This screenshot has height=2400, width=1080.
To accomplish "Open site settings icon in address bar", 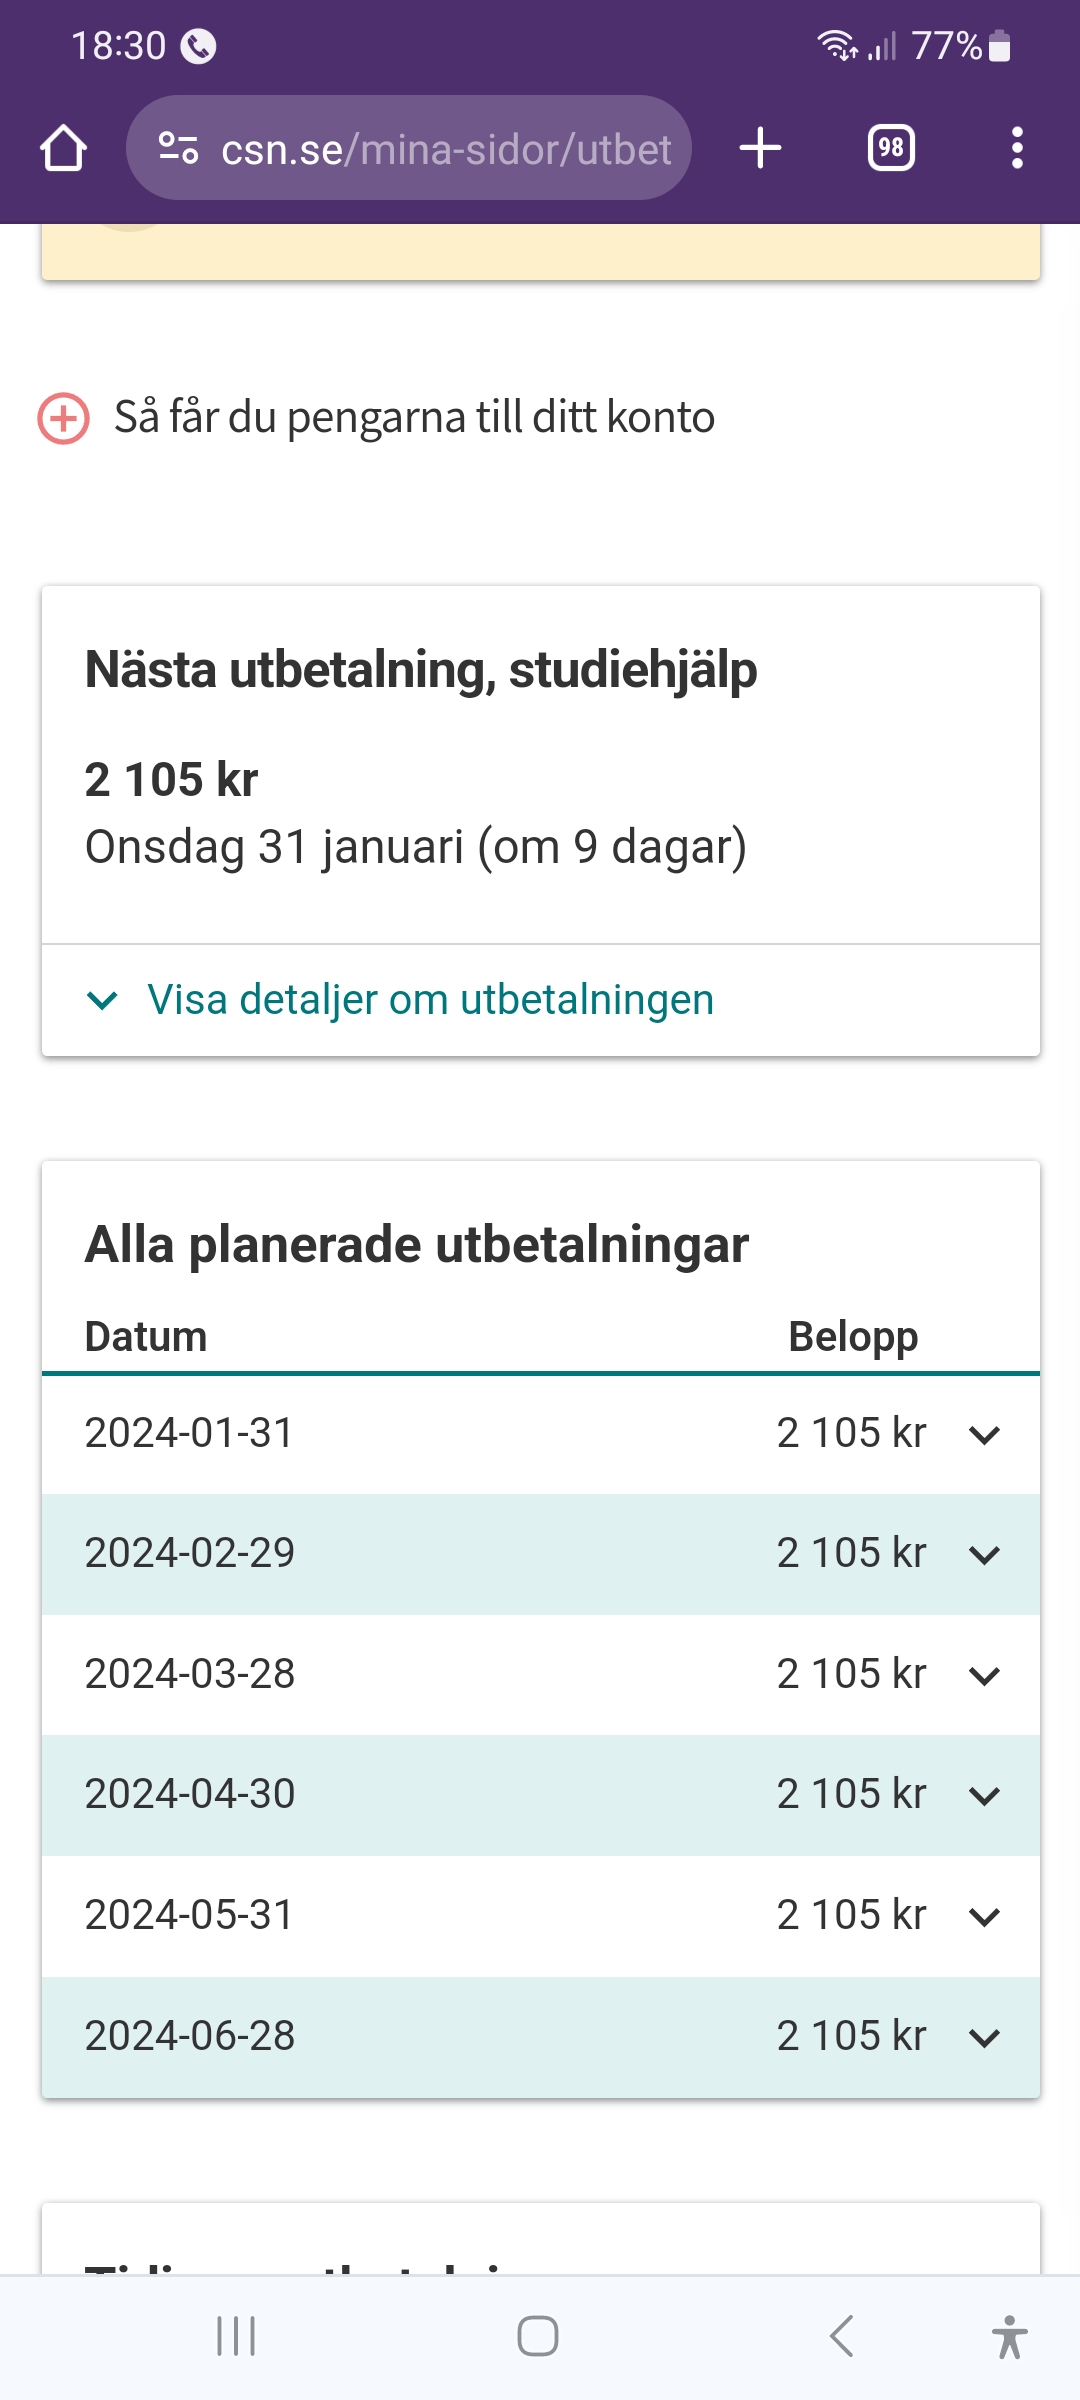I will (x=178, y=148).
